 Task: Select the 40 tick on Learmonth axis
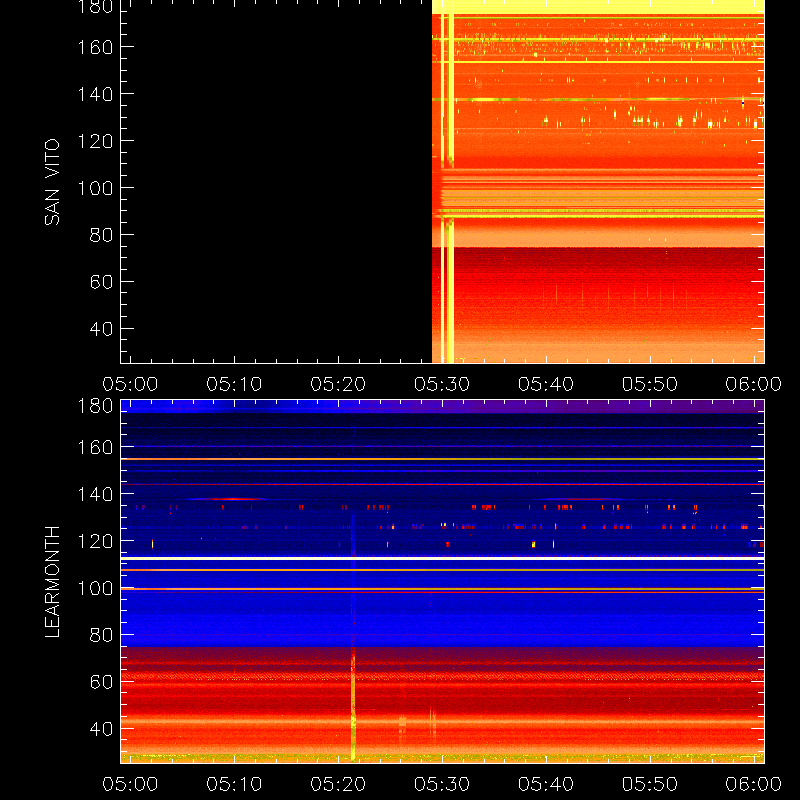[x=101, y=729]
